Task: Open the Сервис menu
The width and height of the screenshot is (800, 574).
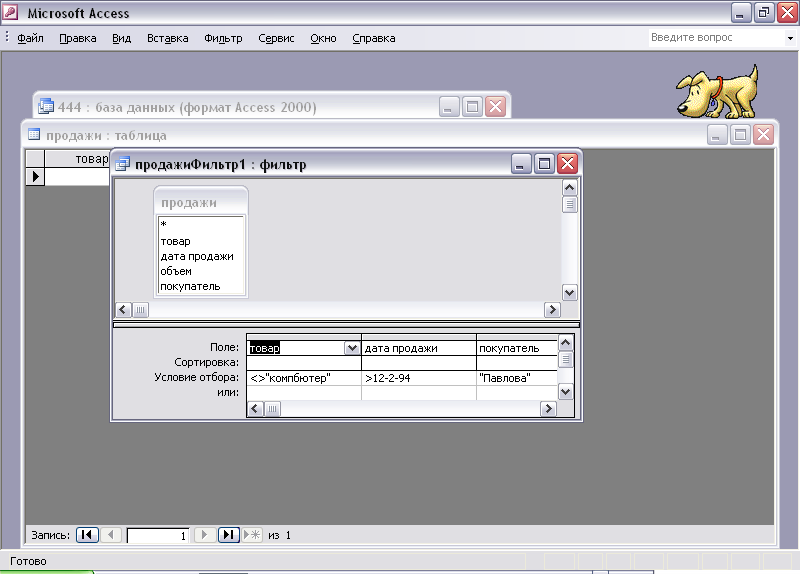Action: 276,38
